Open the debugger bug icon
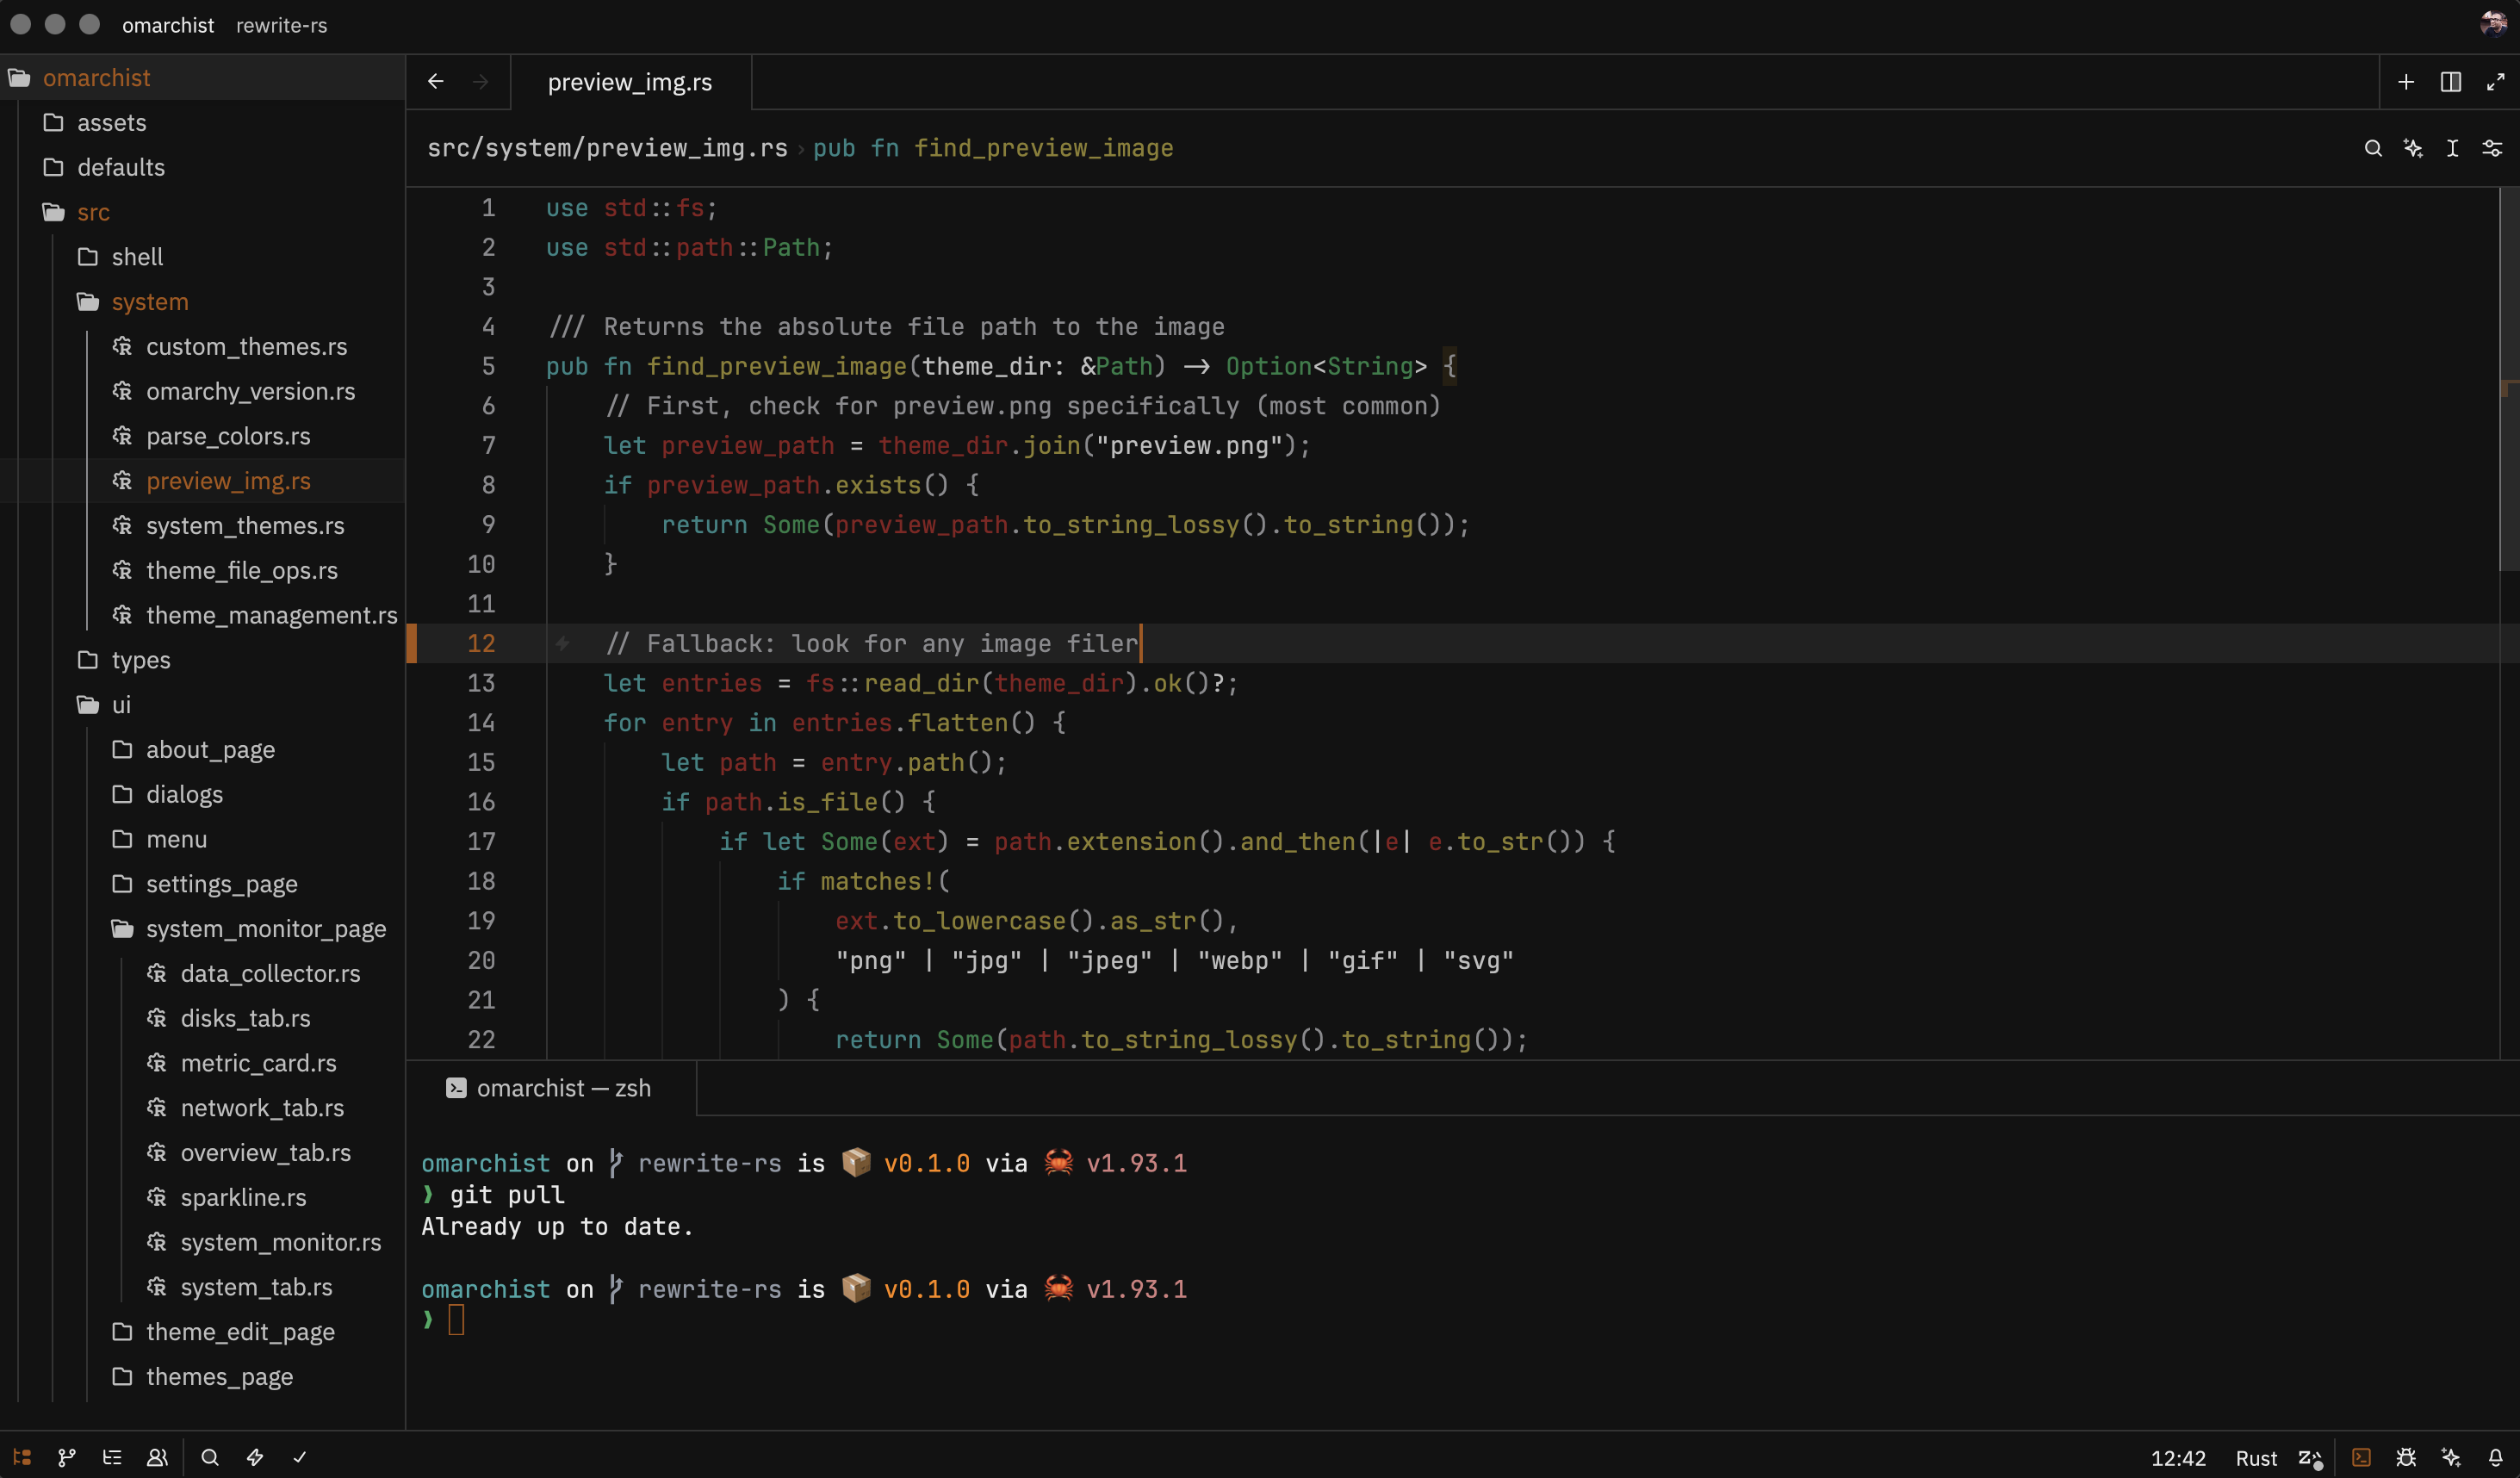Viewport: 2520px width, 1478px height. (2406, 1457)
